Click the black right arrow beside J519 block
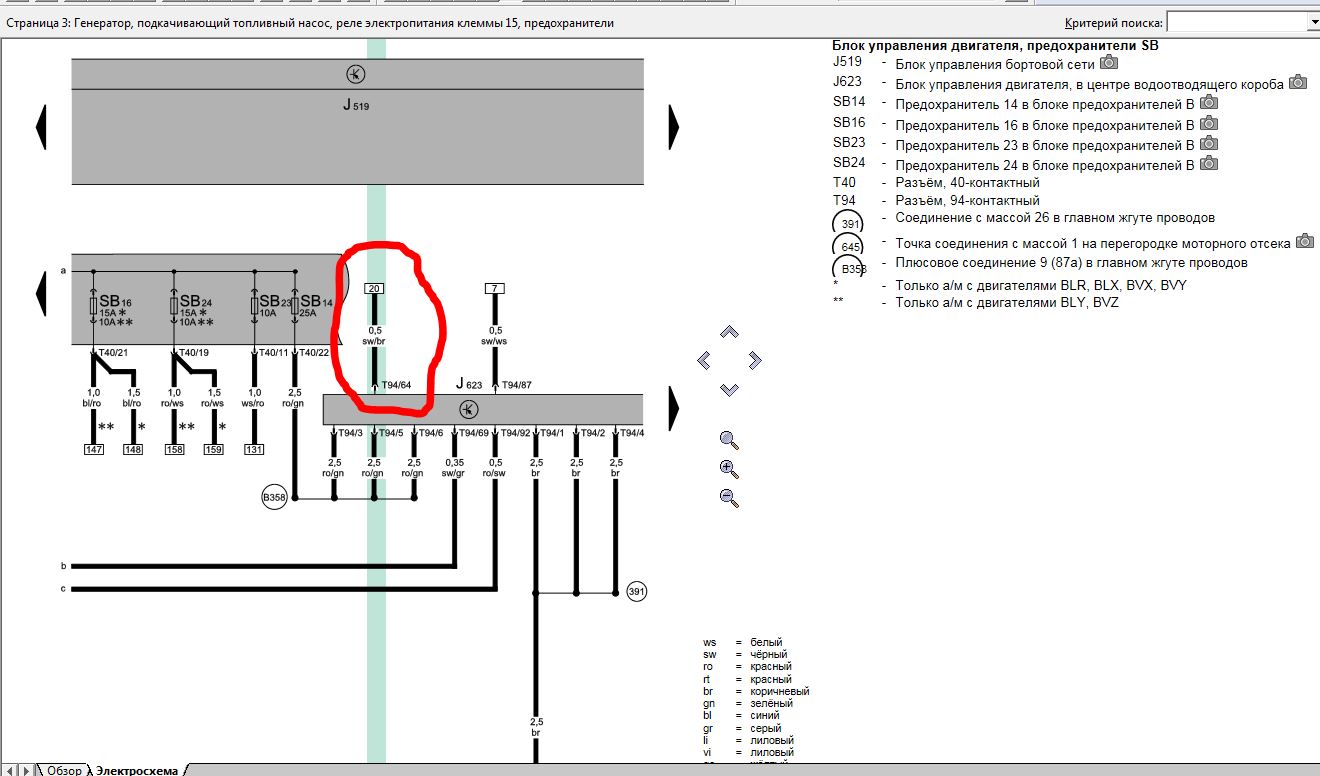Image resolution: width=1320 pixels, height=776 pixels. point(674,127)
